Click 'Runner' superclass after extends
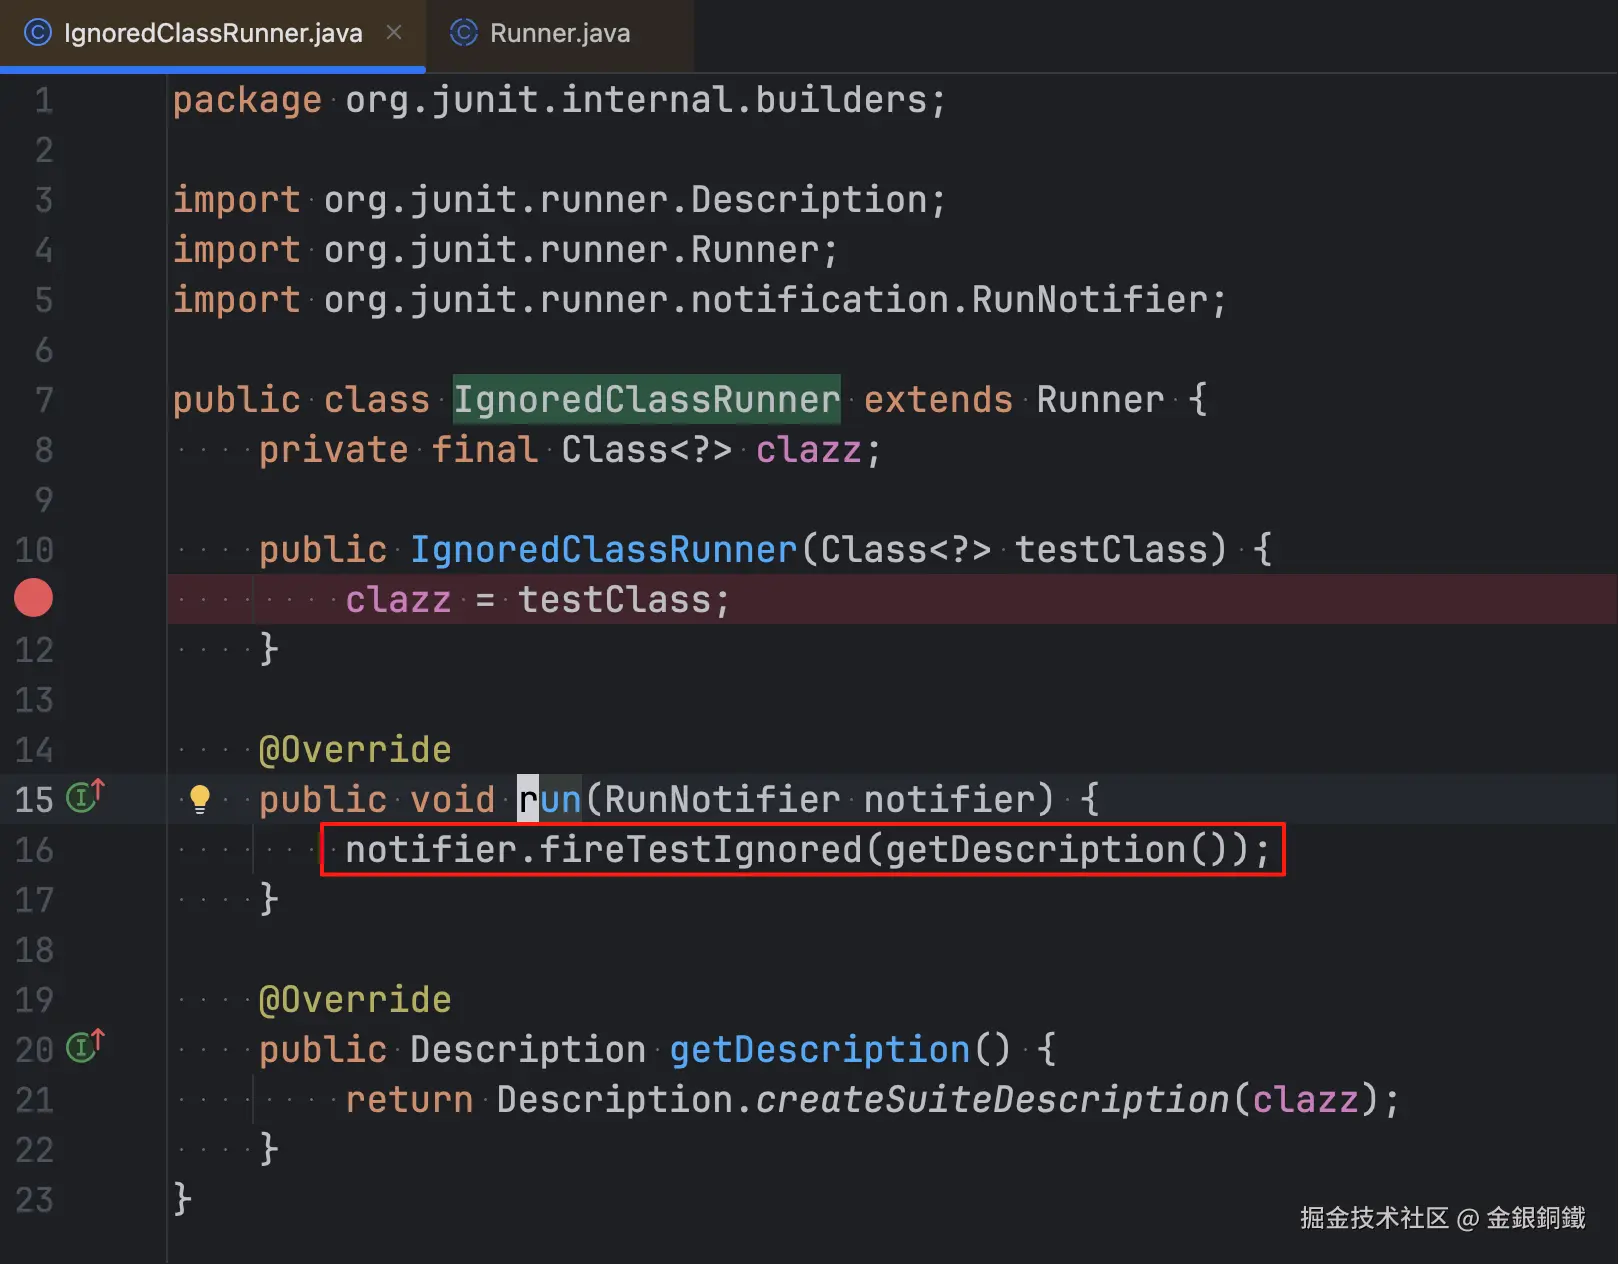The height and width of the screenshot is (1264, 1618). pos(1100,400)
